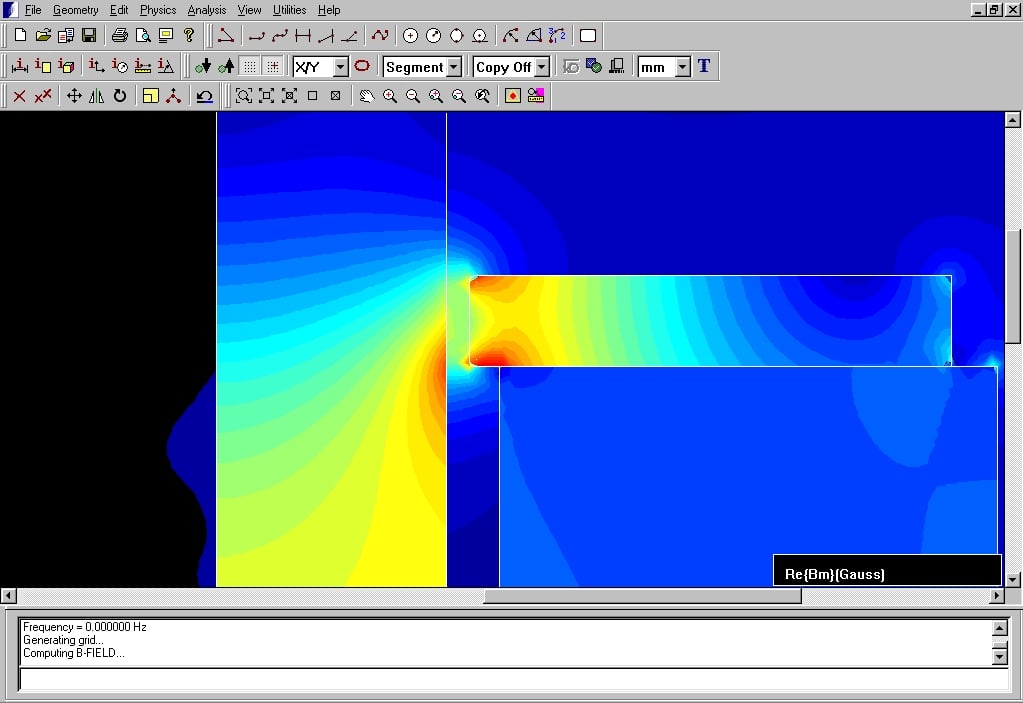Open the Physics menu
The image size is (1023, 703).
(x=158, y=10)
